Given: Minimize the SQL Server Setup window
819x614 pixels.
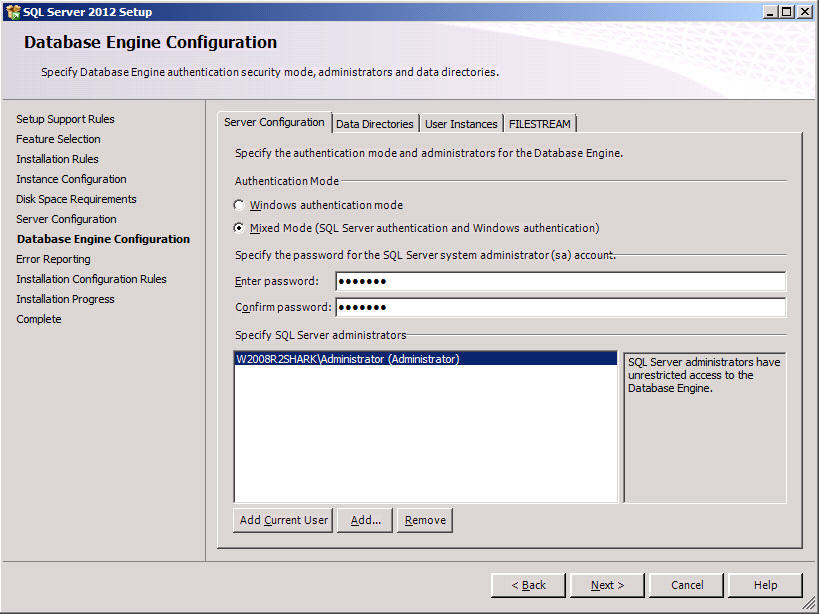Looking at the screenshot, I should [769, 11].
